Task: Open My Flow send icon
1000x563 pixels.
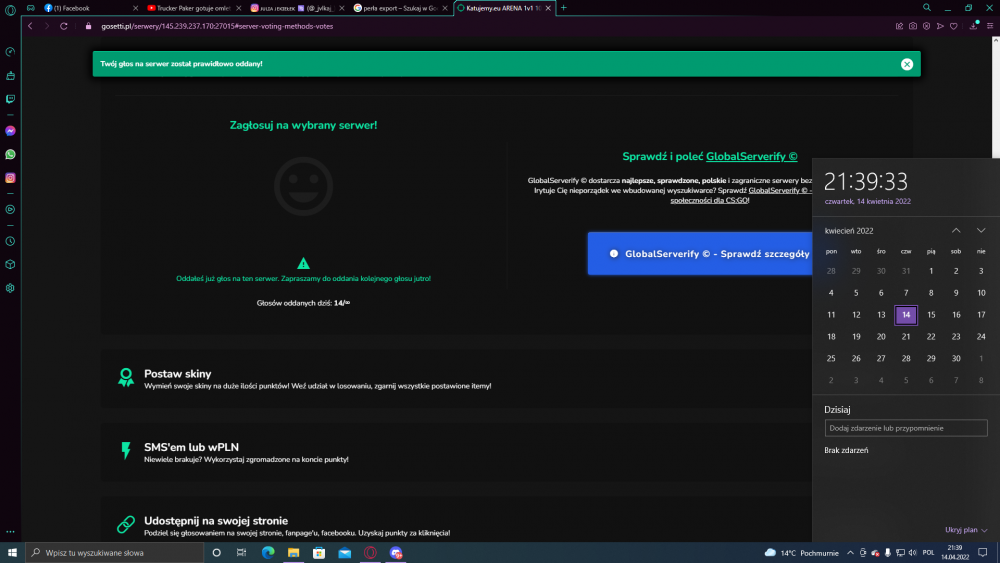Action: (940, 26)
